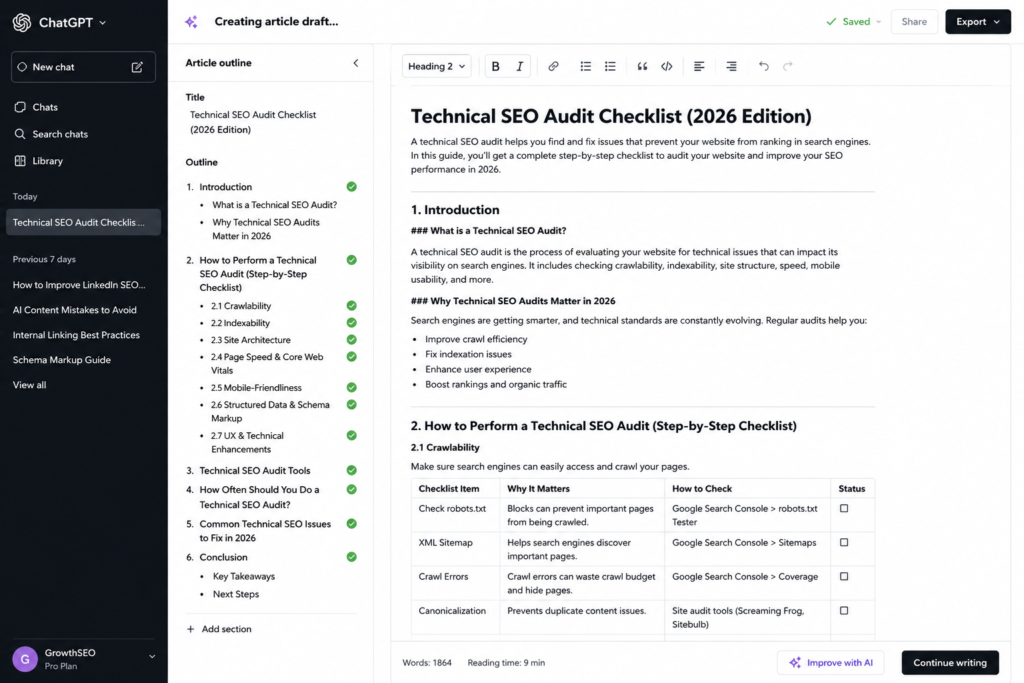Insert a block quote
This screenshot has height=683, width=1024.
[x=643, y=66]
